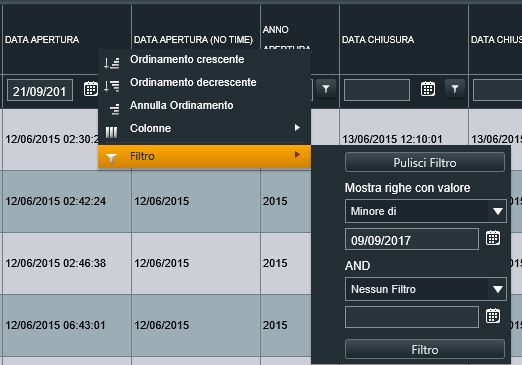
Task: Open the Nessun Filtro condition dropdown
Action: click(x=426, y=289)
